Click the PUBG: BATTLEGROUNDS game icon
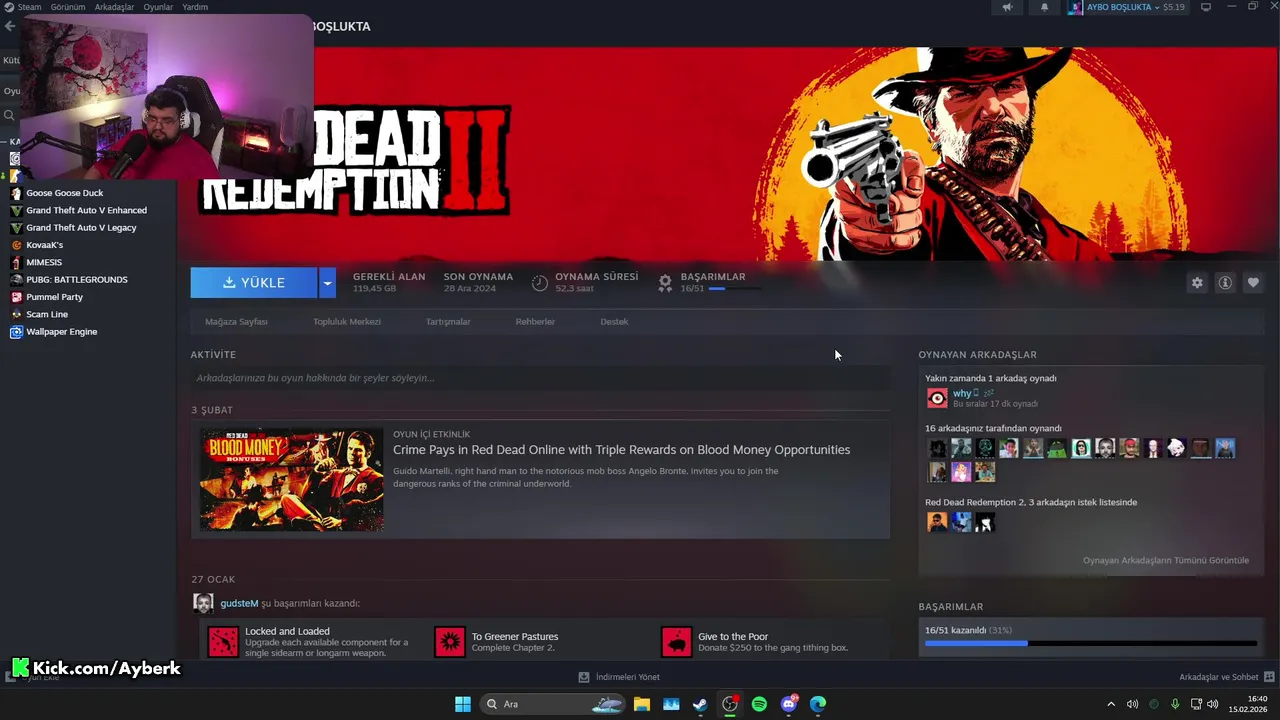Image resolution: width=1280 pixels, height=720 pixels. click(16, 280)
